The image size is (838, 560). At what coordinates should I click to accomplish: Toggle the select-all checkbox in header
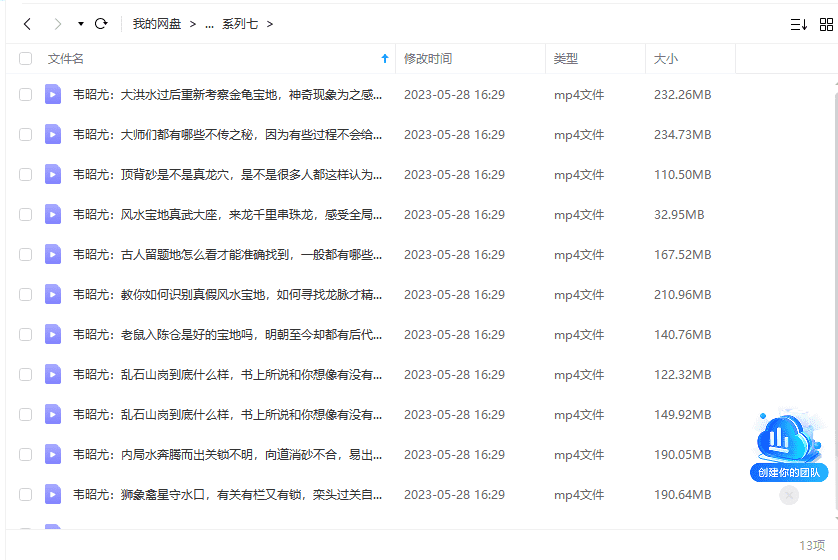pyautogui.click(x=25, y=59)
